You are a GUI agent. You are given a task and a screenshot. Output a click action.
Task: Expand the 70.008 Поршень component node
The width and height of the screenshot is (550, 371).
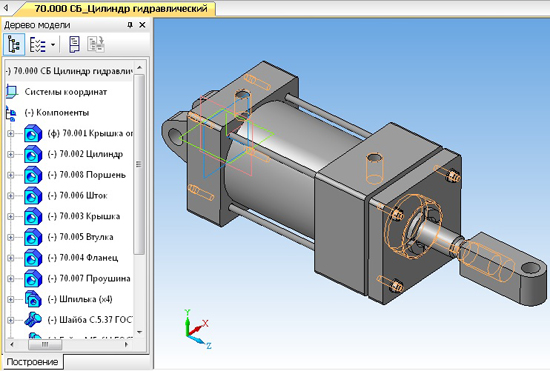coord(11,175)
